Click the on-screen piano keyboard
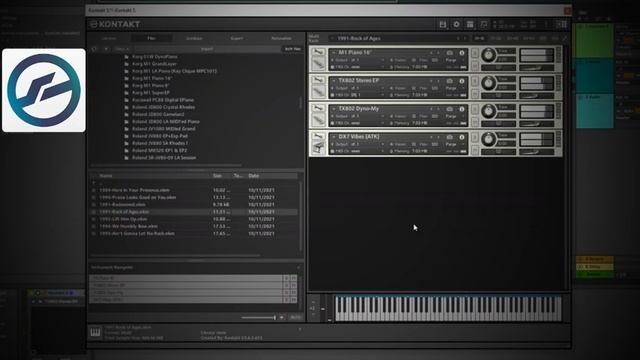 448,309
